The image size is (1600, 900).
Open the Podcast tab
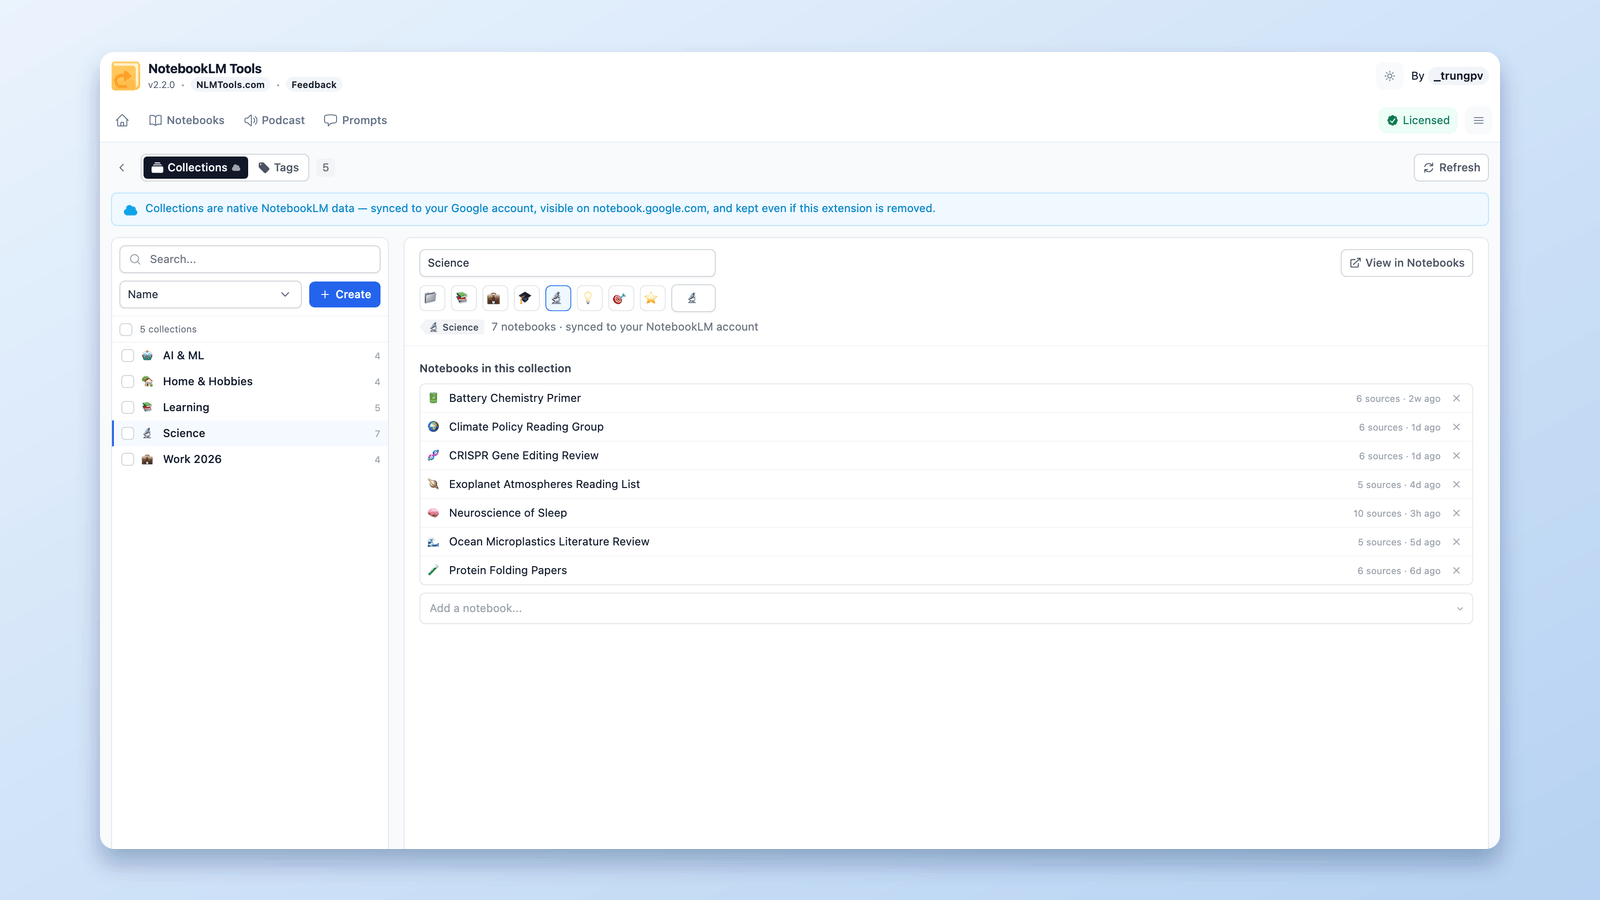click(275, 120)
